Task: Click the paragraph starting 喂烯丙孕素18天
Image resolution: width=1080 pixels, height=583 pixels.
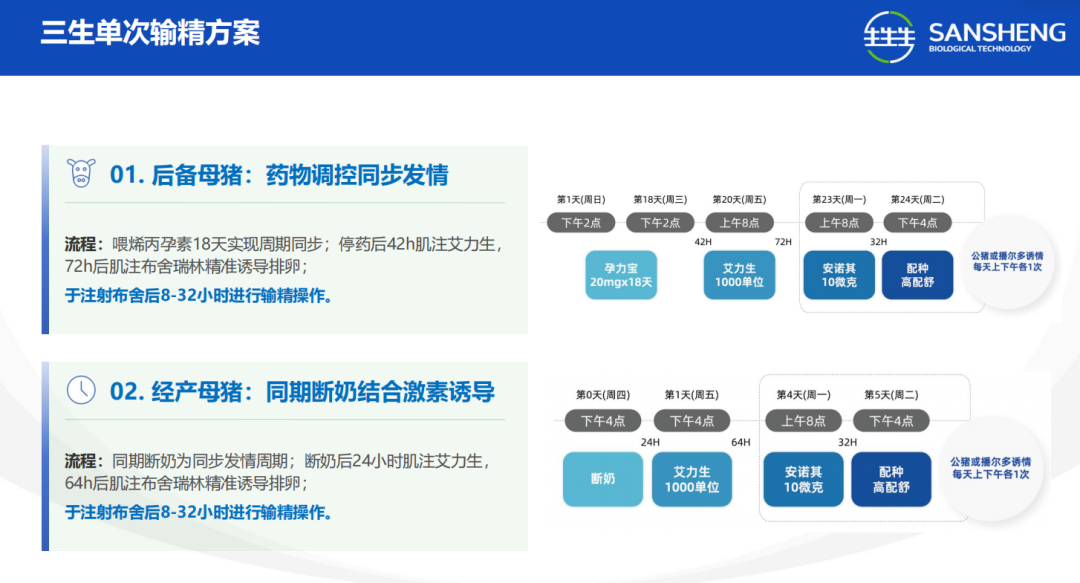Action: coord(285,255)
